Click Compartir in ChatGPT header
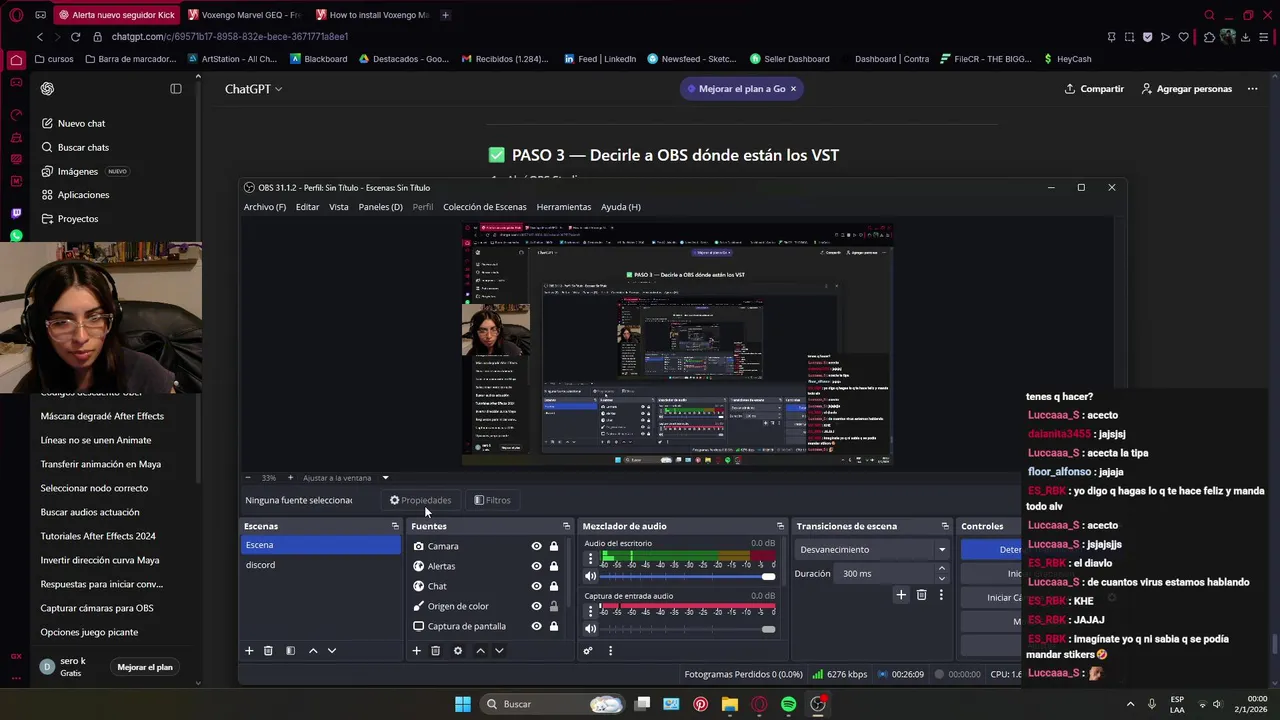 click(x=1094, y=89)
